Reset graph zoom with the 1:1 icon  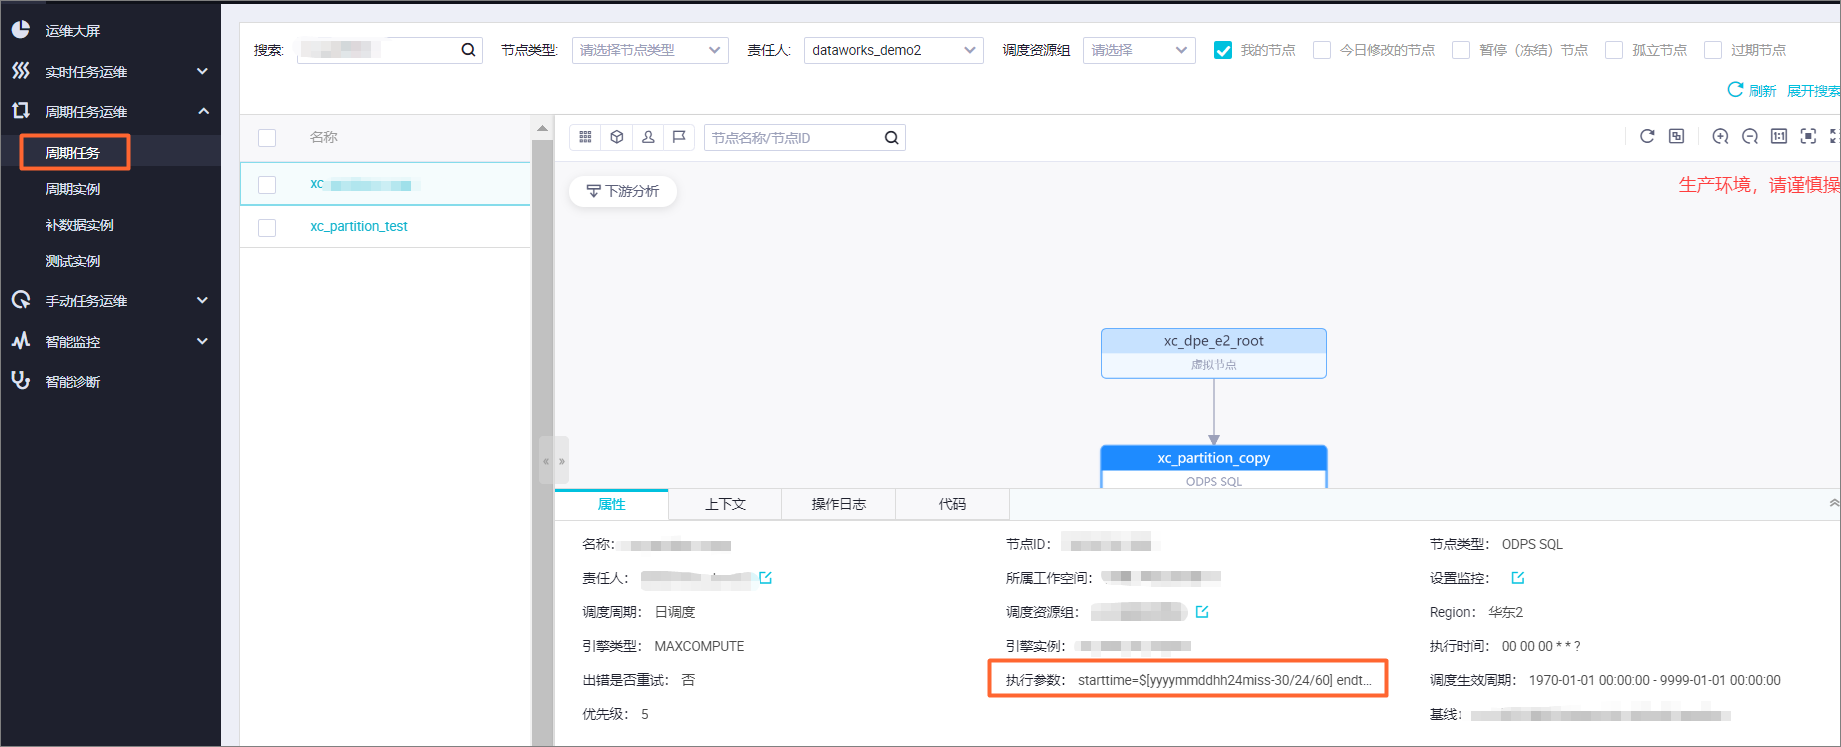1779,136
